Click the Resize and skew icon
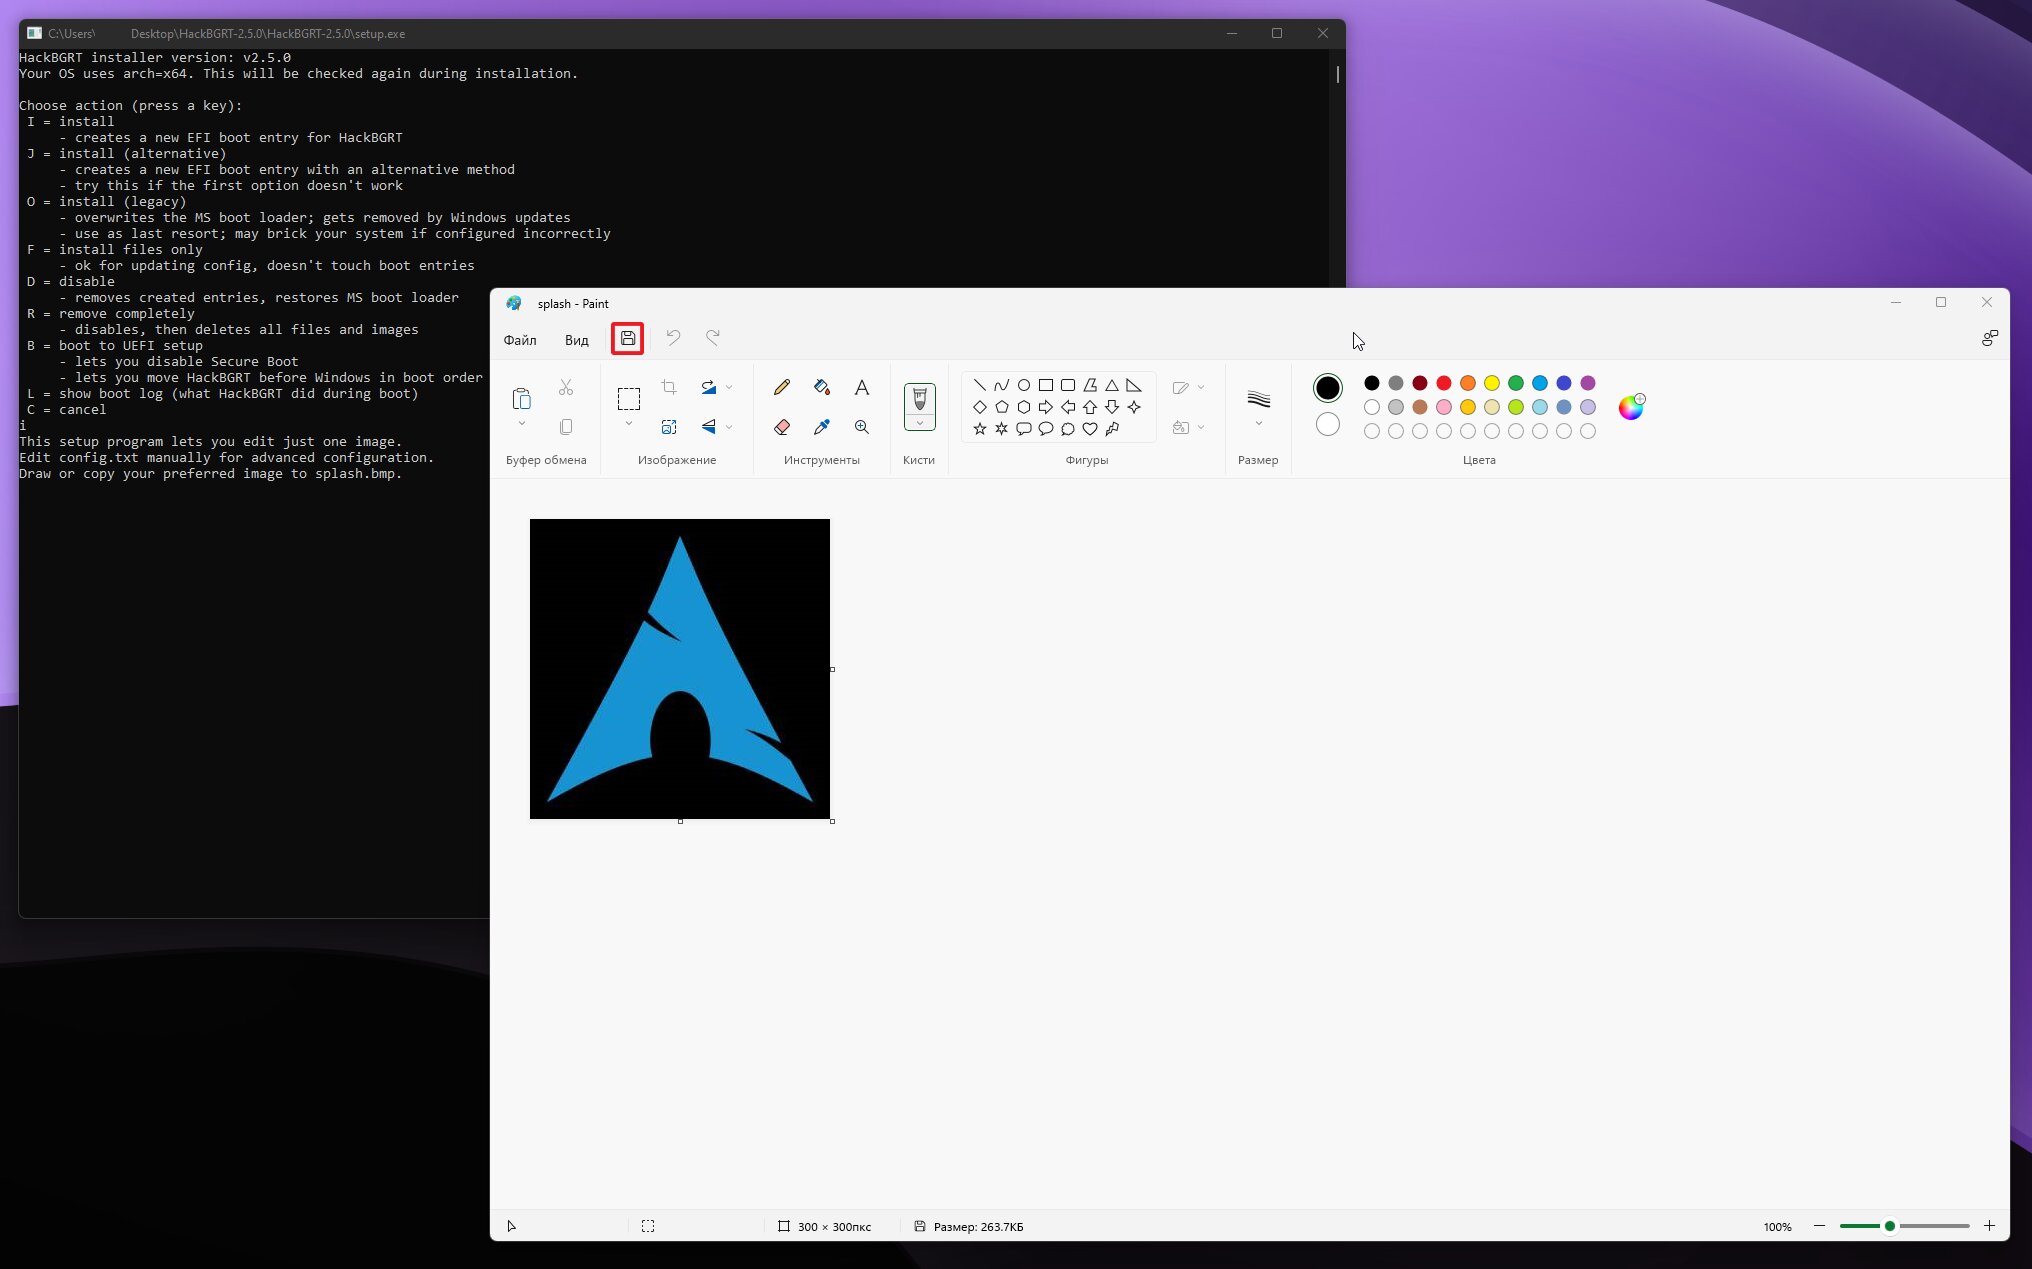The width and height of the screenshot is (2032, 1269). (669, 427)
